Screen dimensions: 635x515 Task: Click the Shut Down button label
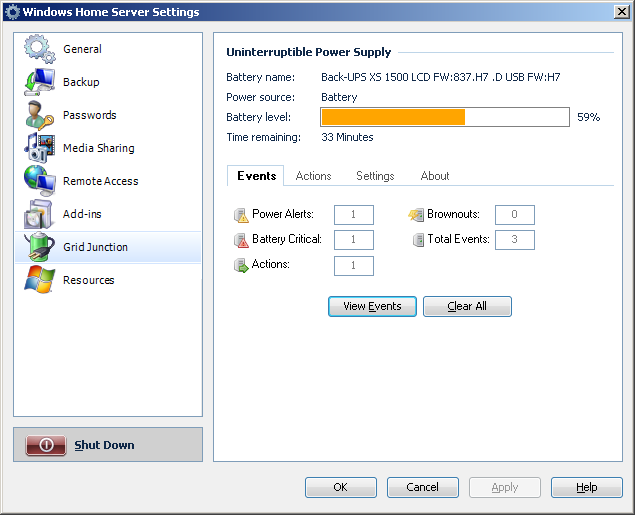104,445
